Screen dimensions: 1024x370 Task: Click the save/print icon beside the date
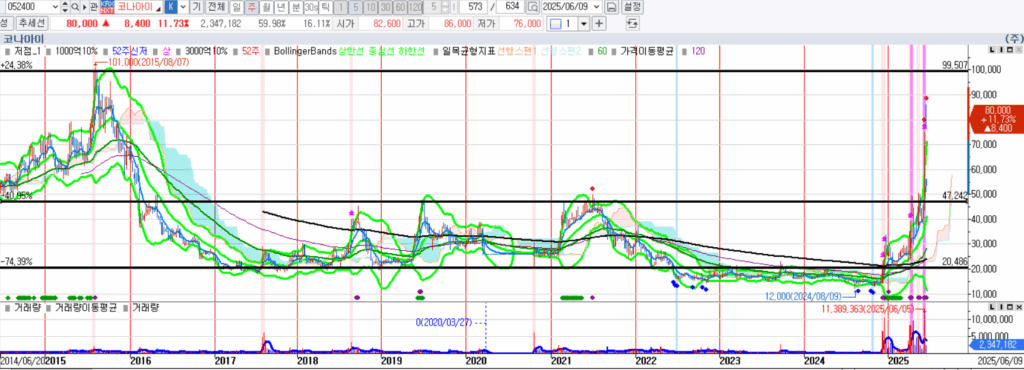click(x=611, y=7)
